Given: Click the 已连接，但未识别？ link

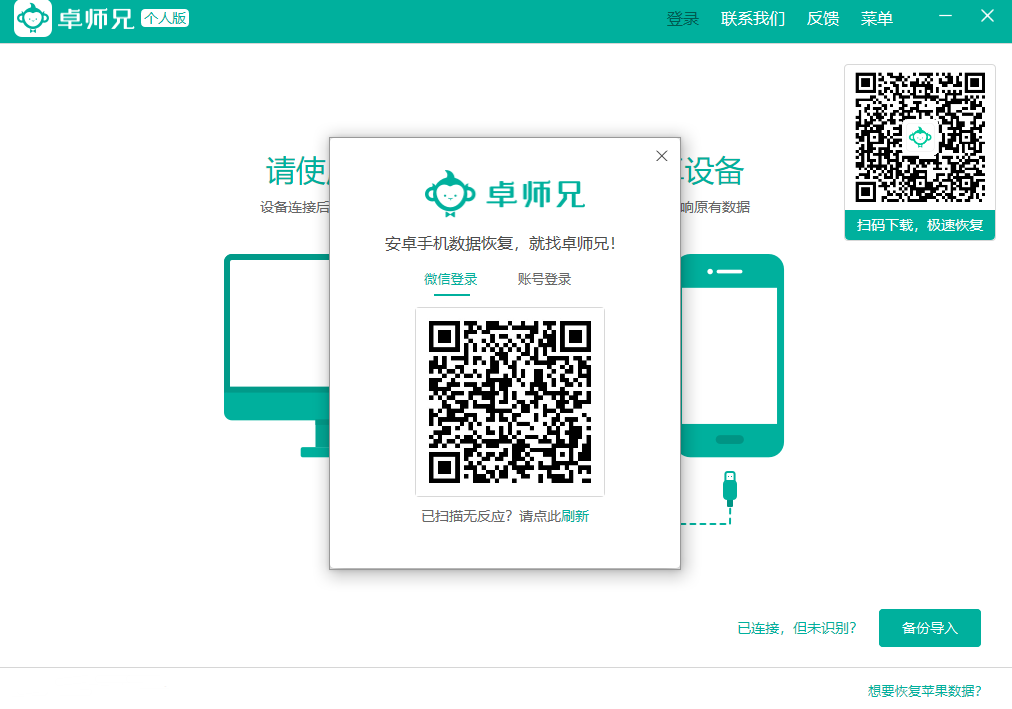Looking at the screenshot, I should pyautogui.click(x=797, y=628).
